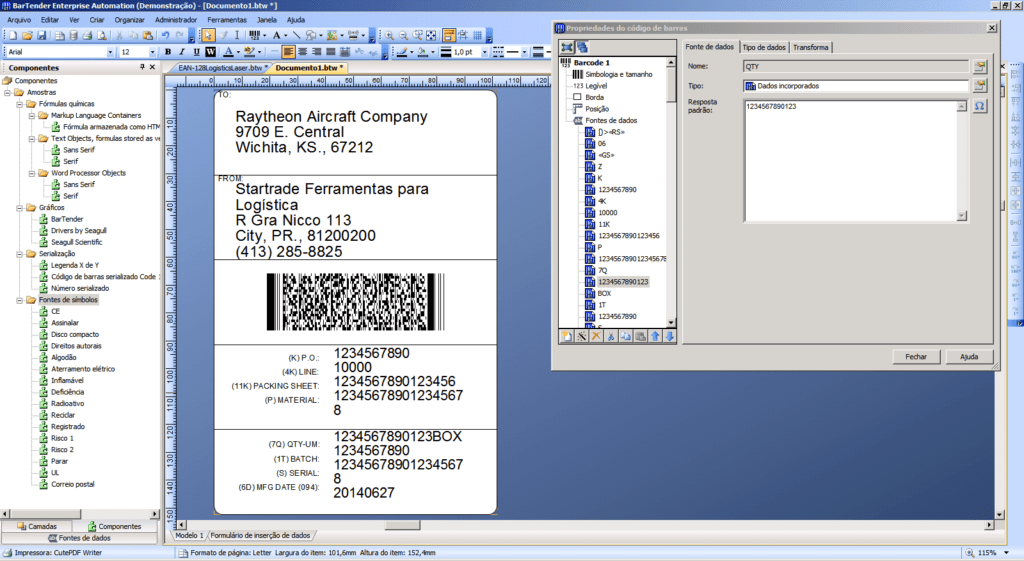Toggle bold text formatting
Screen dimensions: 1024x561
coord(168,51)
